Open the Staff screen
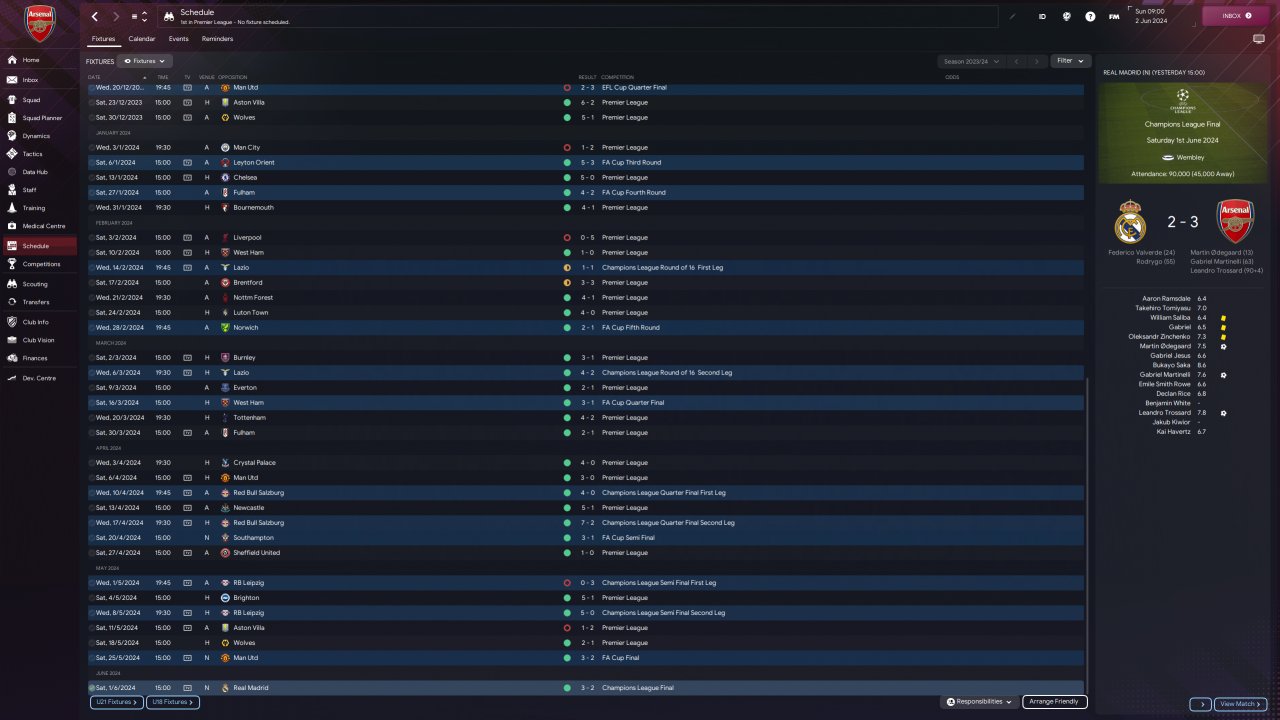Image resolution: width=1280 pixels, height=720 pixels. 39,190
